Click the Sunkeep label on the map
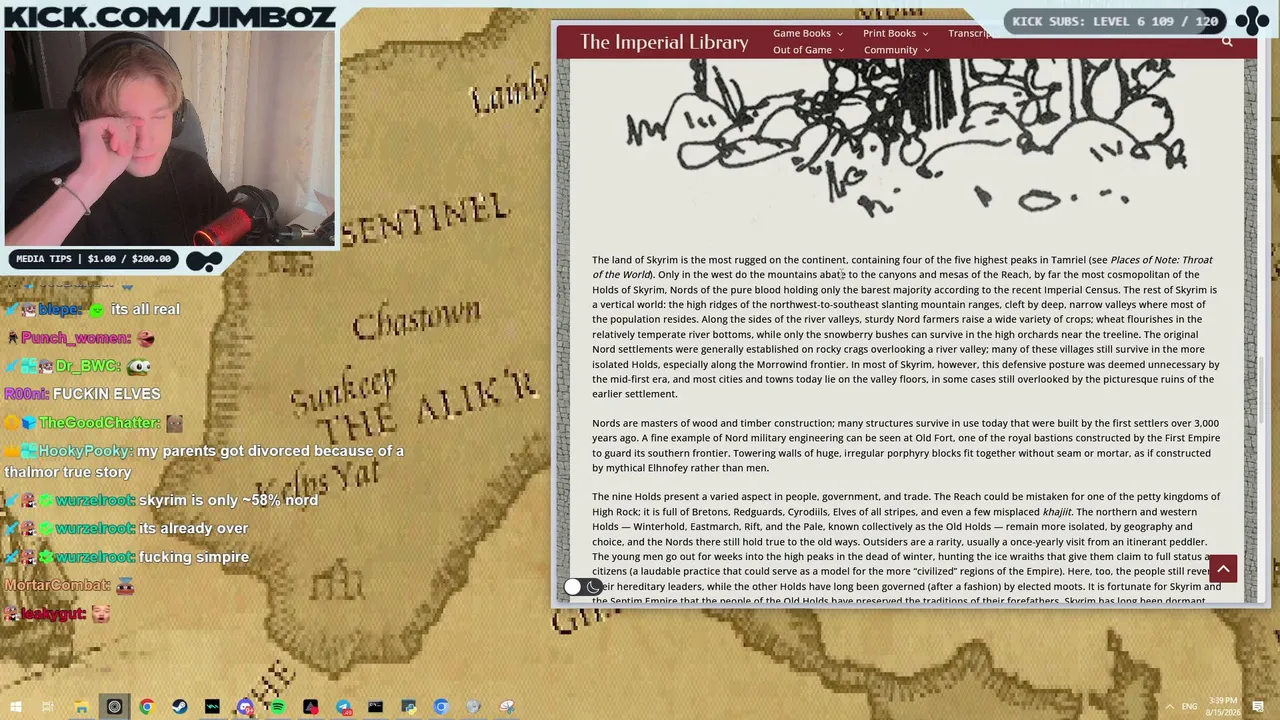The image size is (1280, 720). tap(343, 393)
